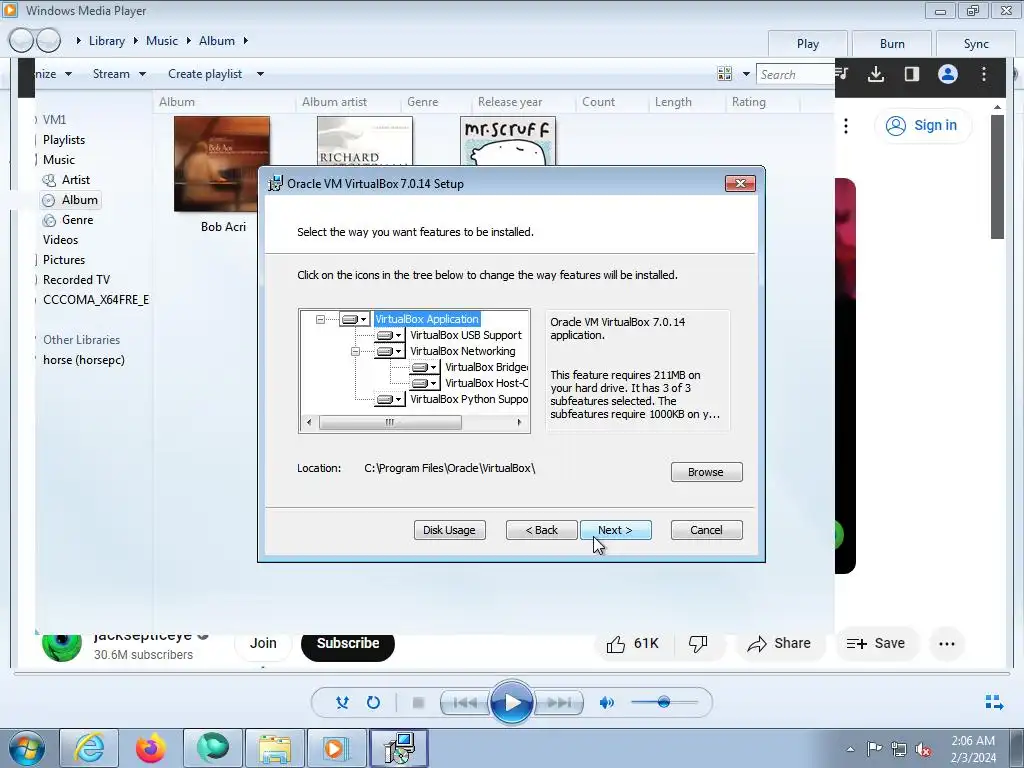Open browser three-dot menu
1024x768 pixels.
984,74
